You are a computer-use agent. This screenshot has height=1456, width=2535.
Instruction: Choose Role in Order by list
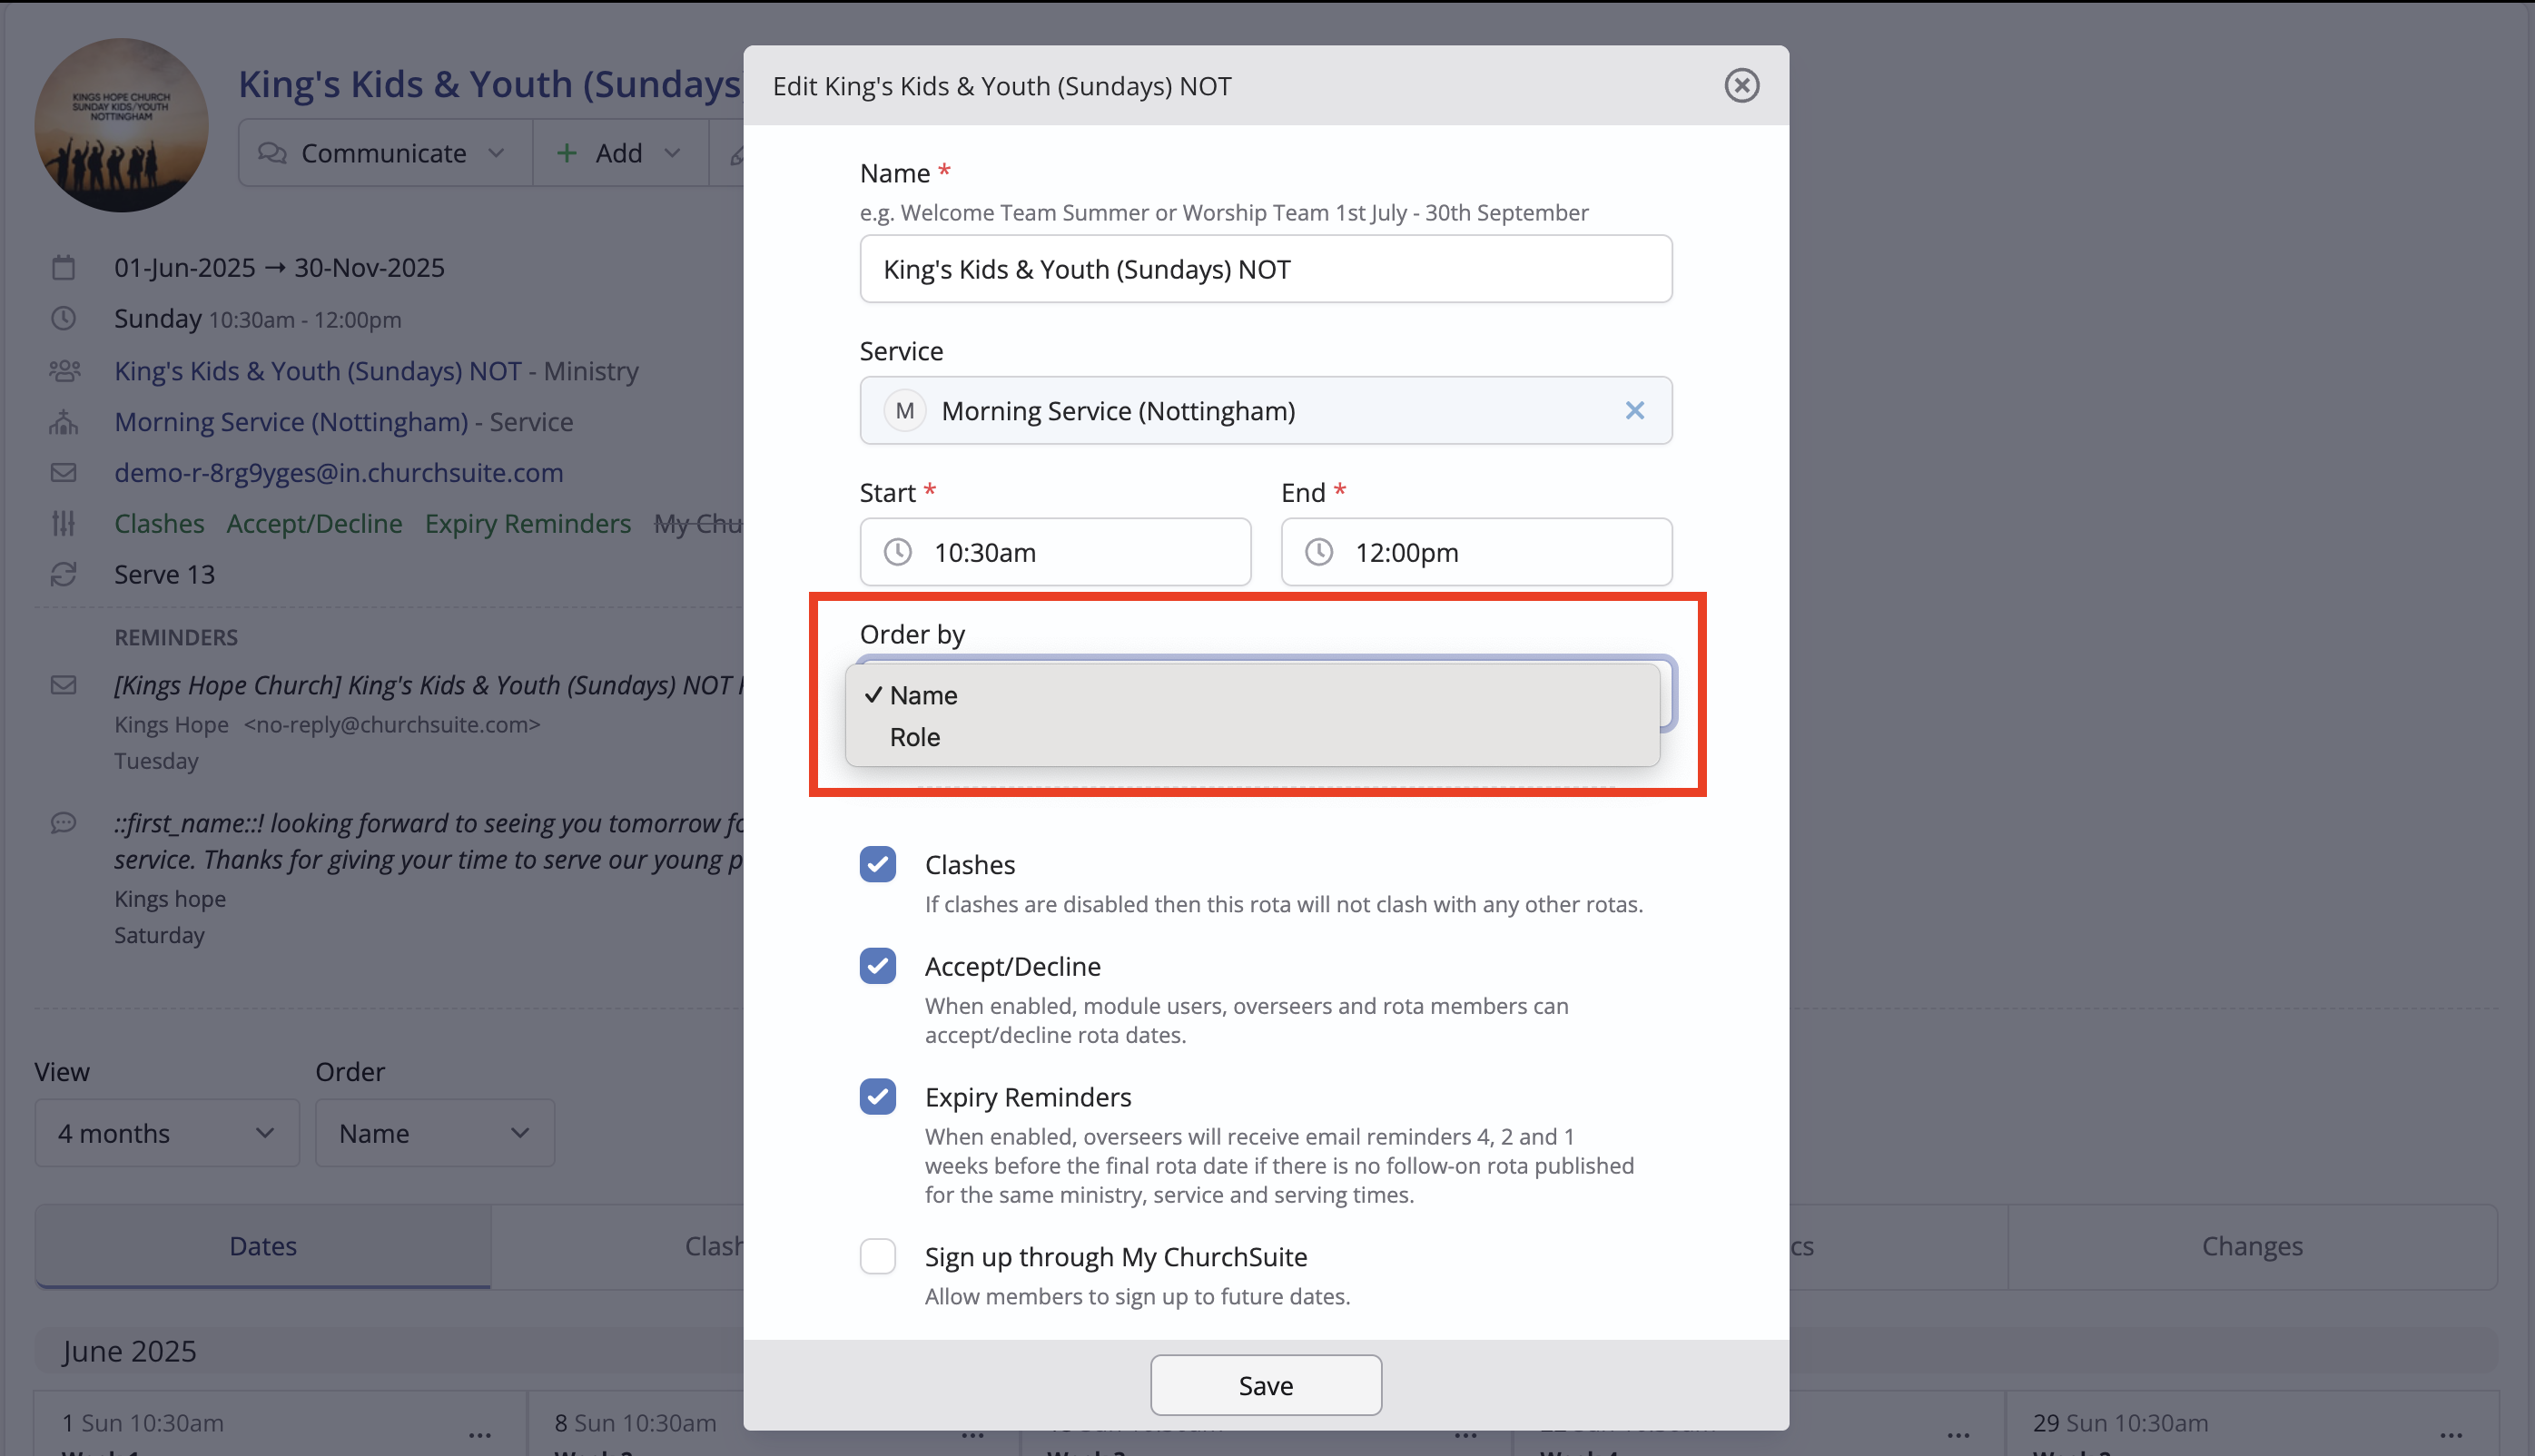(x=1252, y=737)
